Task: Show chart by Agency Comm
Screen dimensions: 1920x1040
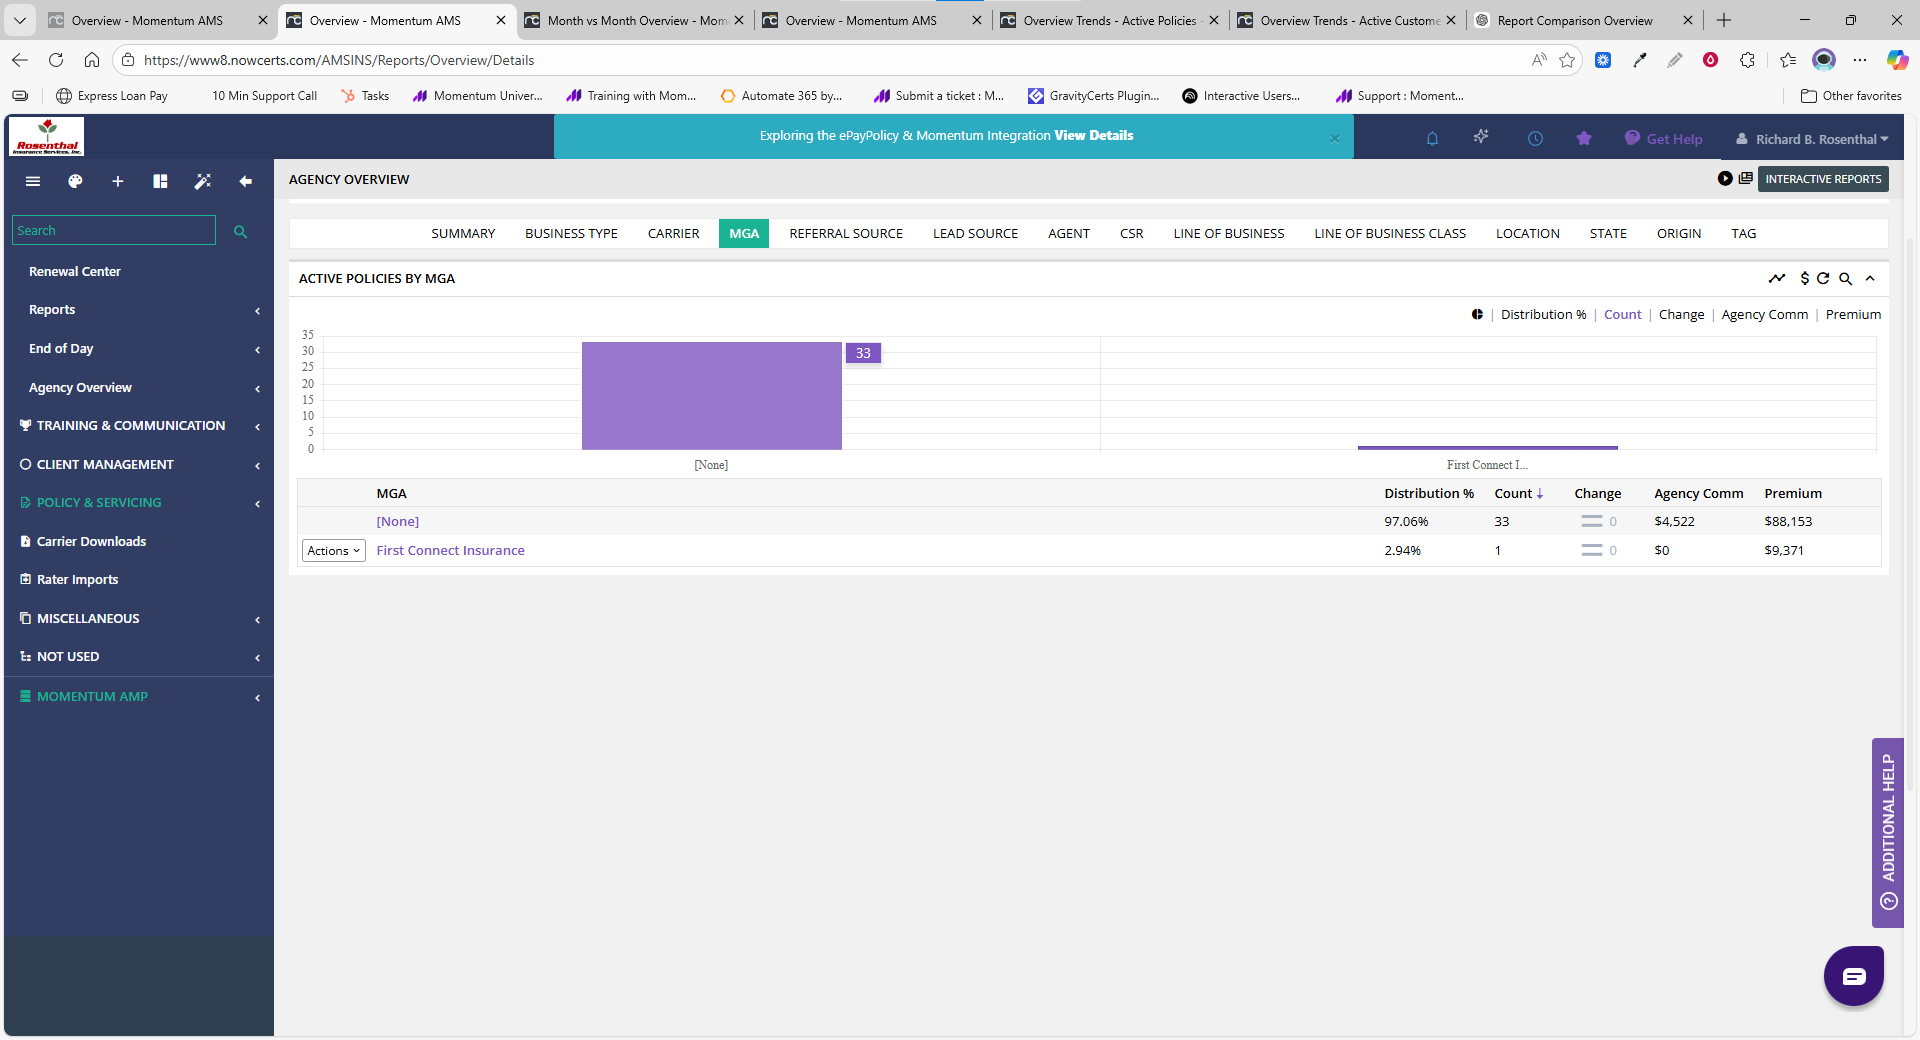Action: pos(1764,315)
